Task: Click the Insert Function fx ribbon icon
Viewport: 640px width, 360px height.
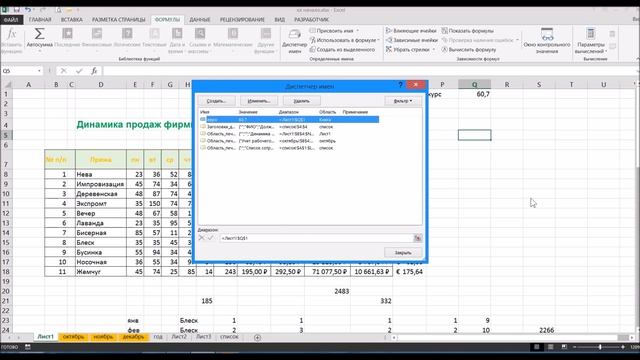Action: (11, 34)
